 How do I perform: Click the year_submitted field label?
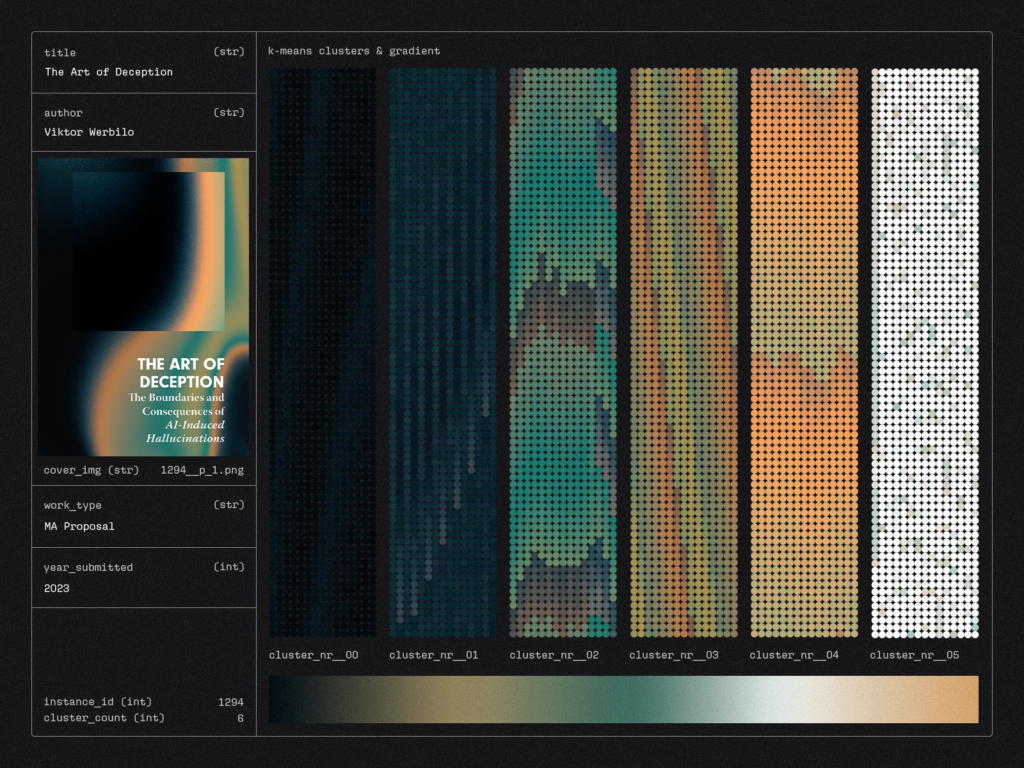click(x=88, y=567)
